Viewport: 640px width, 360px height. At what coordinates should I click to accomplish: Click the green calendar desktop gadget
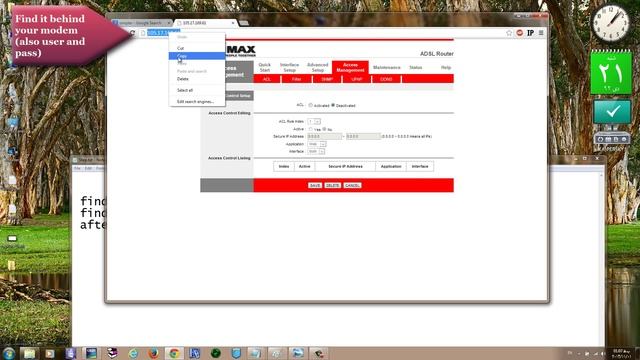click(611, 73)
